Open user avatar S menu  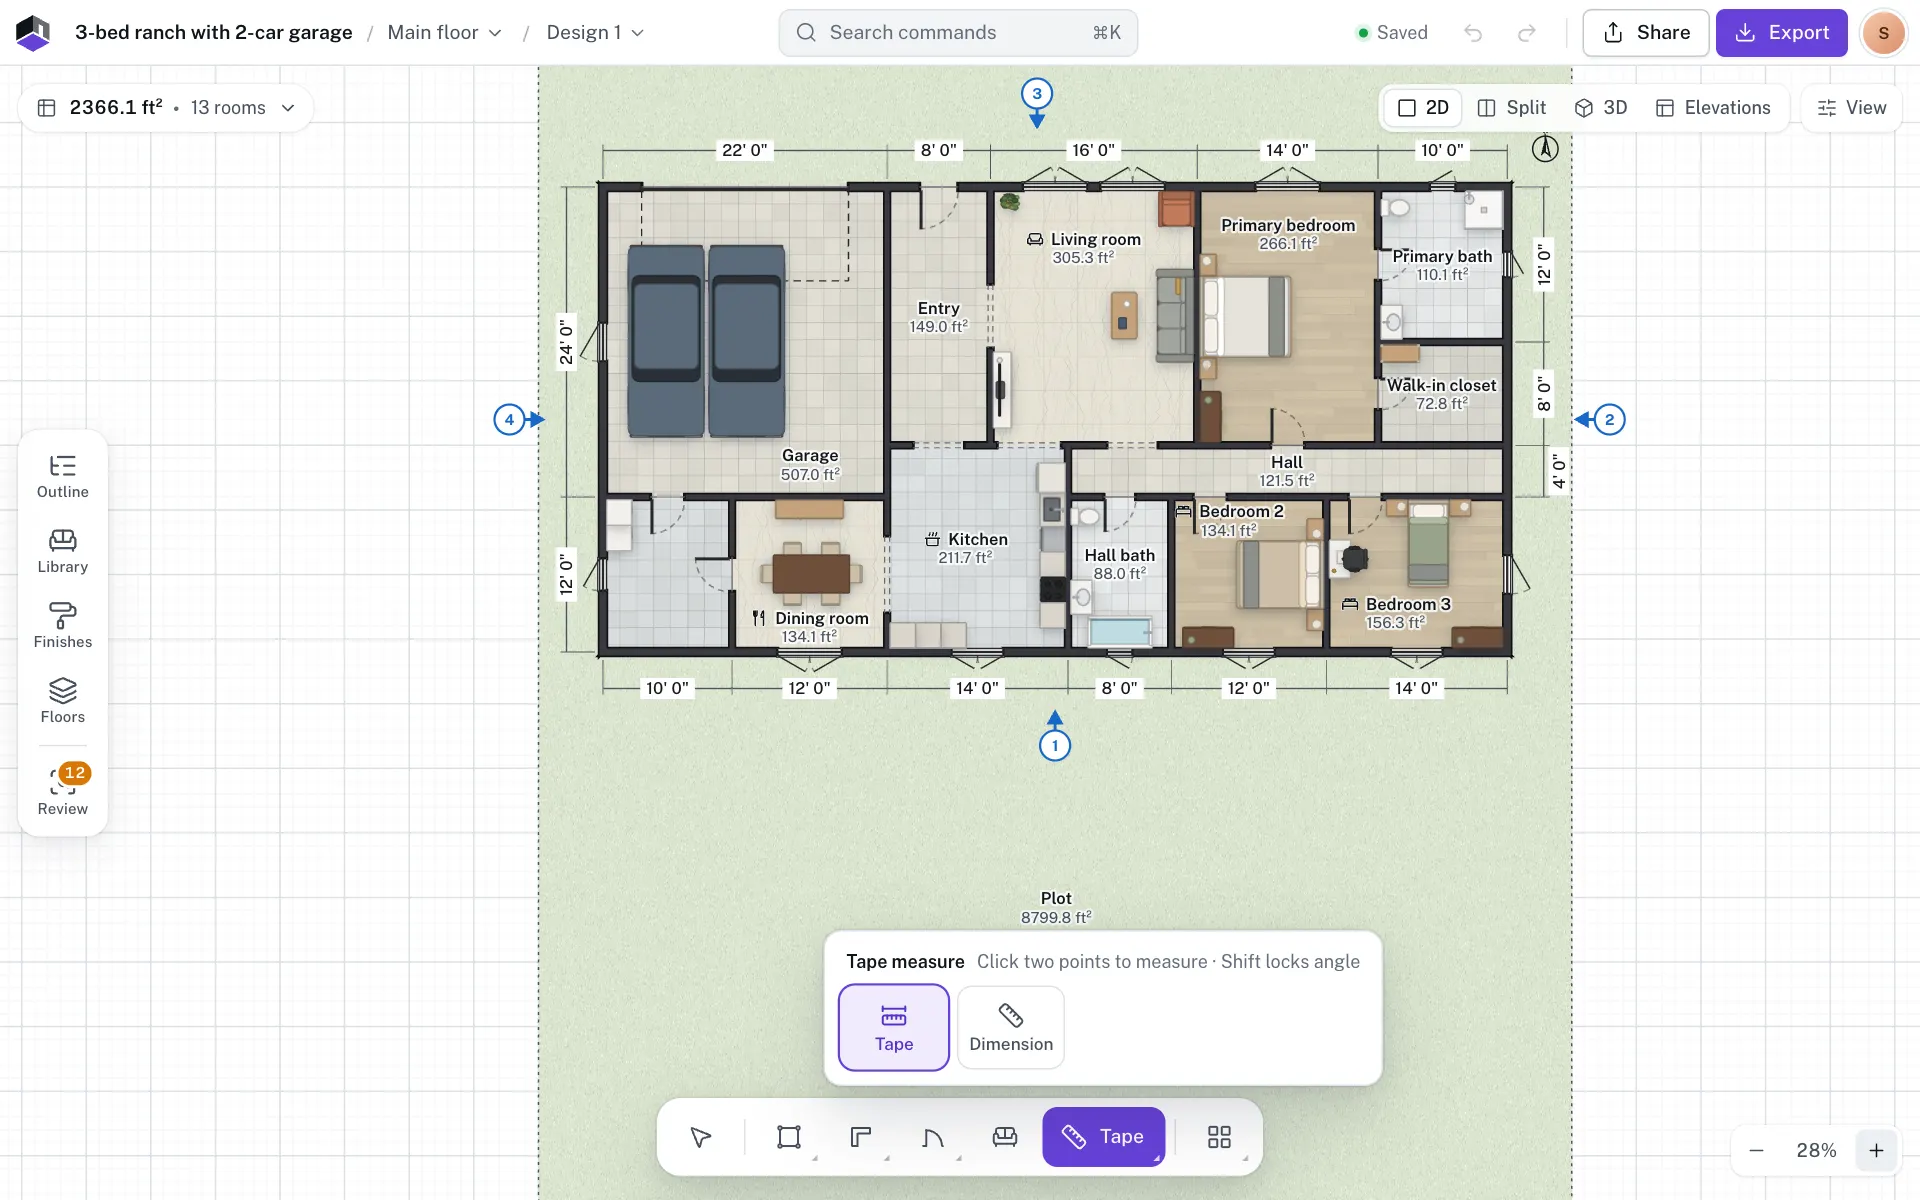pyautogui.click(x=1884, y=33)
